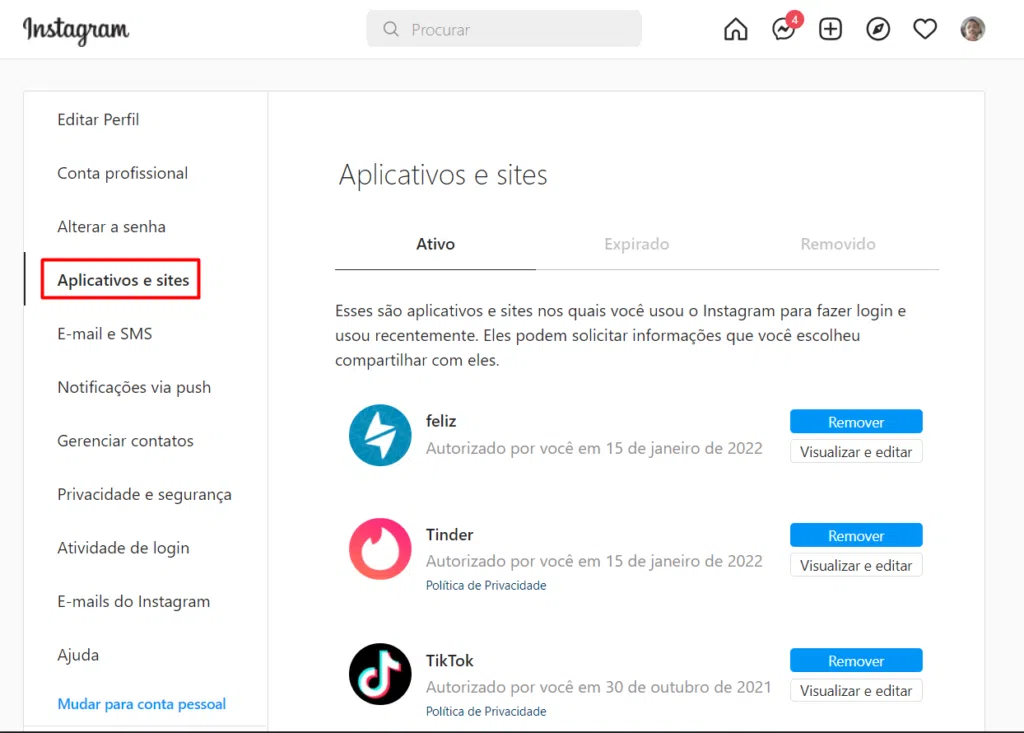Click Visualizar e editar for feliz

(x=855, y=451)
